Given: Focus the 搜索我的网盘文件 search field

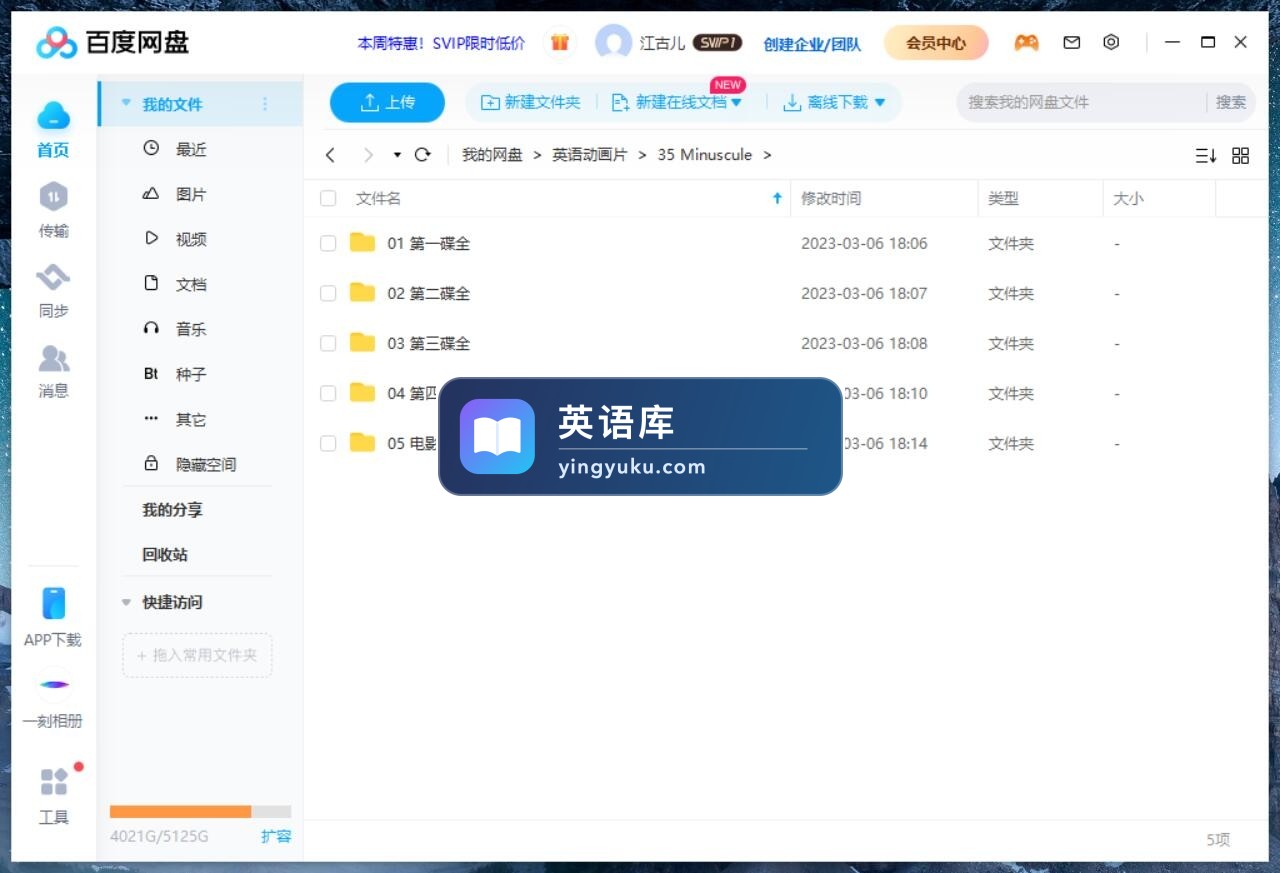Looking at the screenshot, I should 1080,102.
